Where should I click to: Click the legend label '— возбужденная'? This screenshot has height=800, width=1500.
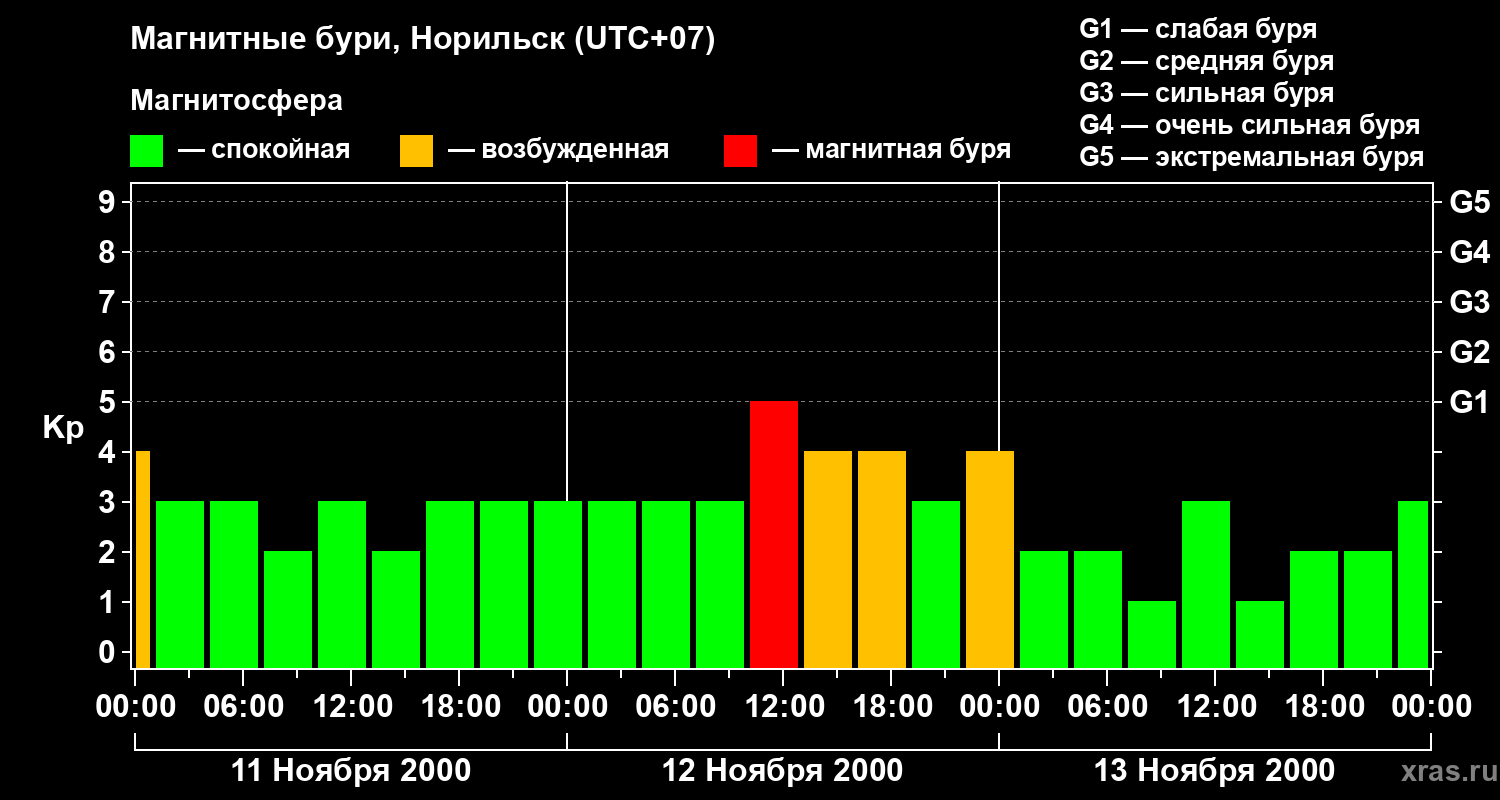coord(558,151)
